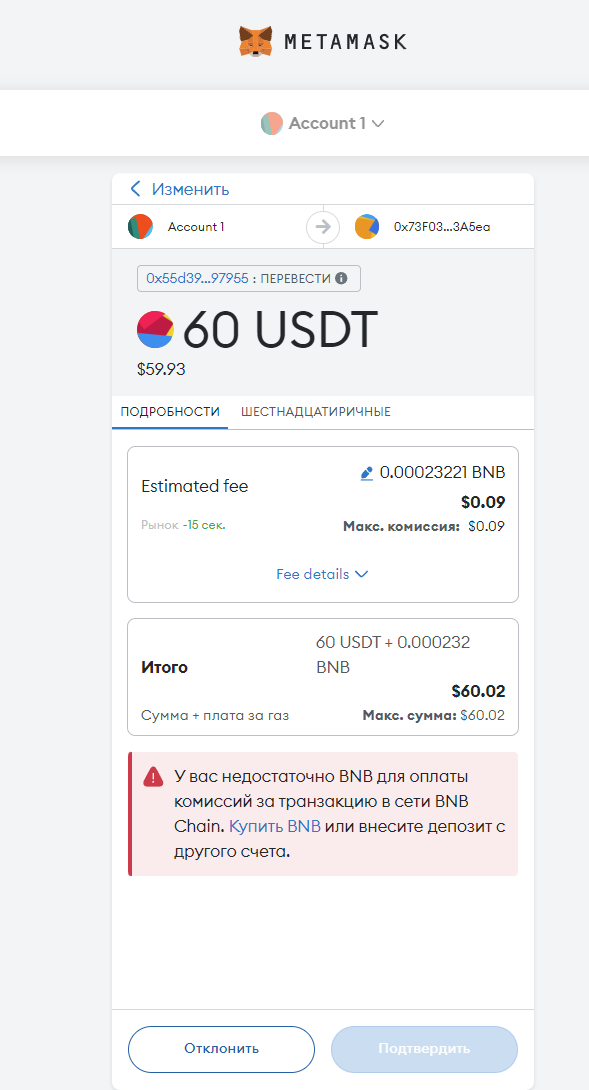The image size is (589, 1090).
Task: Click the red warning triangle icon
Action: (153, 777)
